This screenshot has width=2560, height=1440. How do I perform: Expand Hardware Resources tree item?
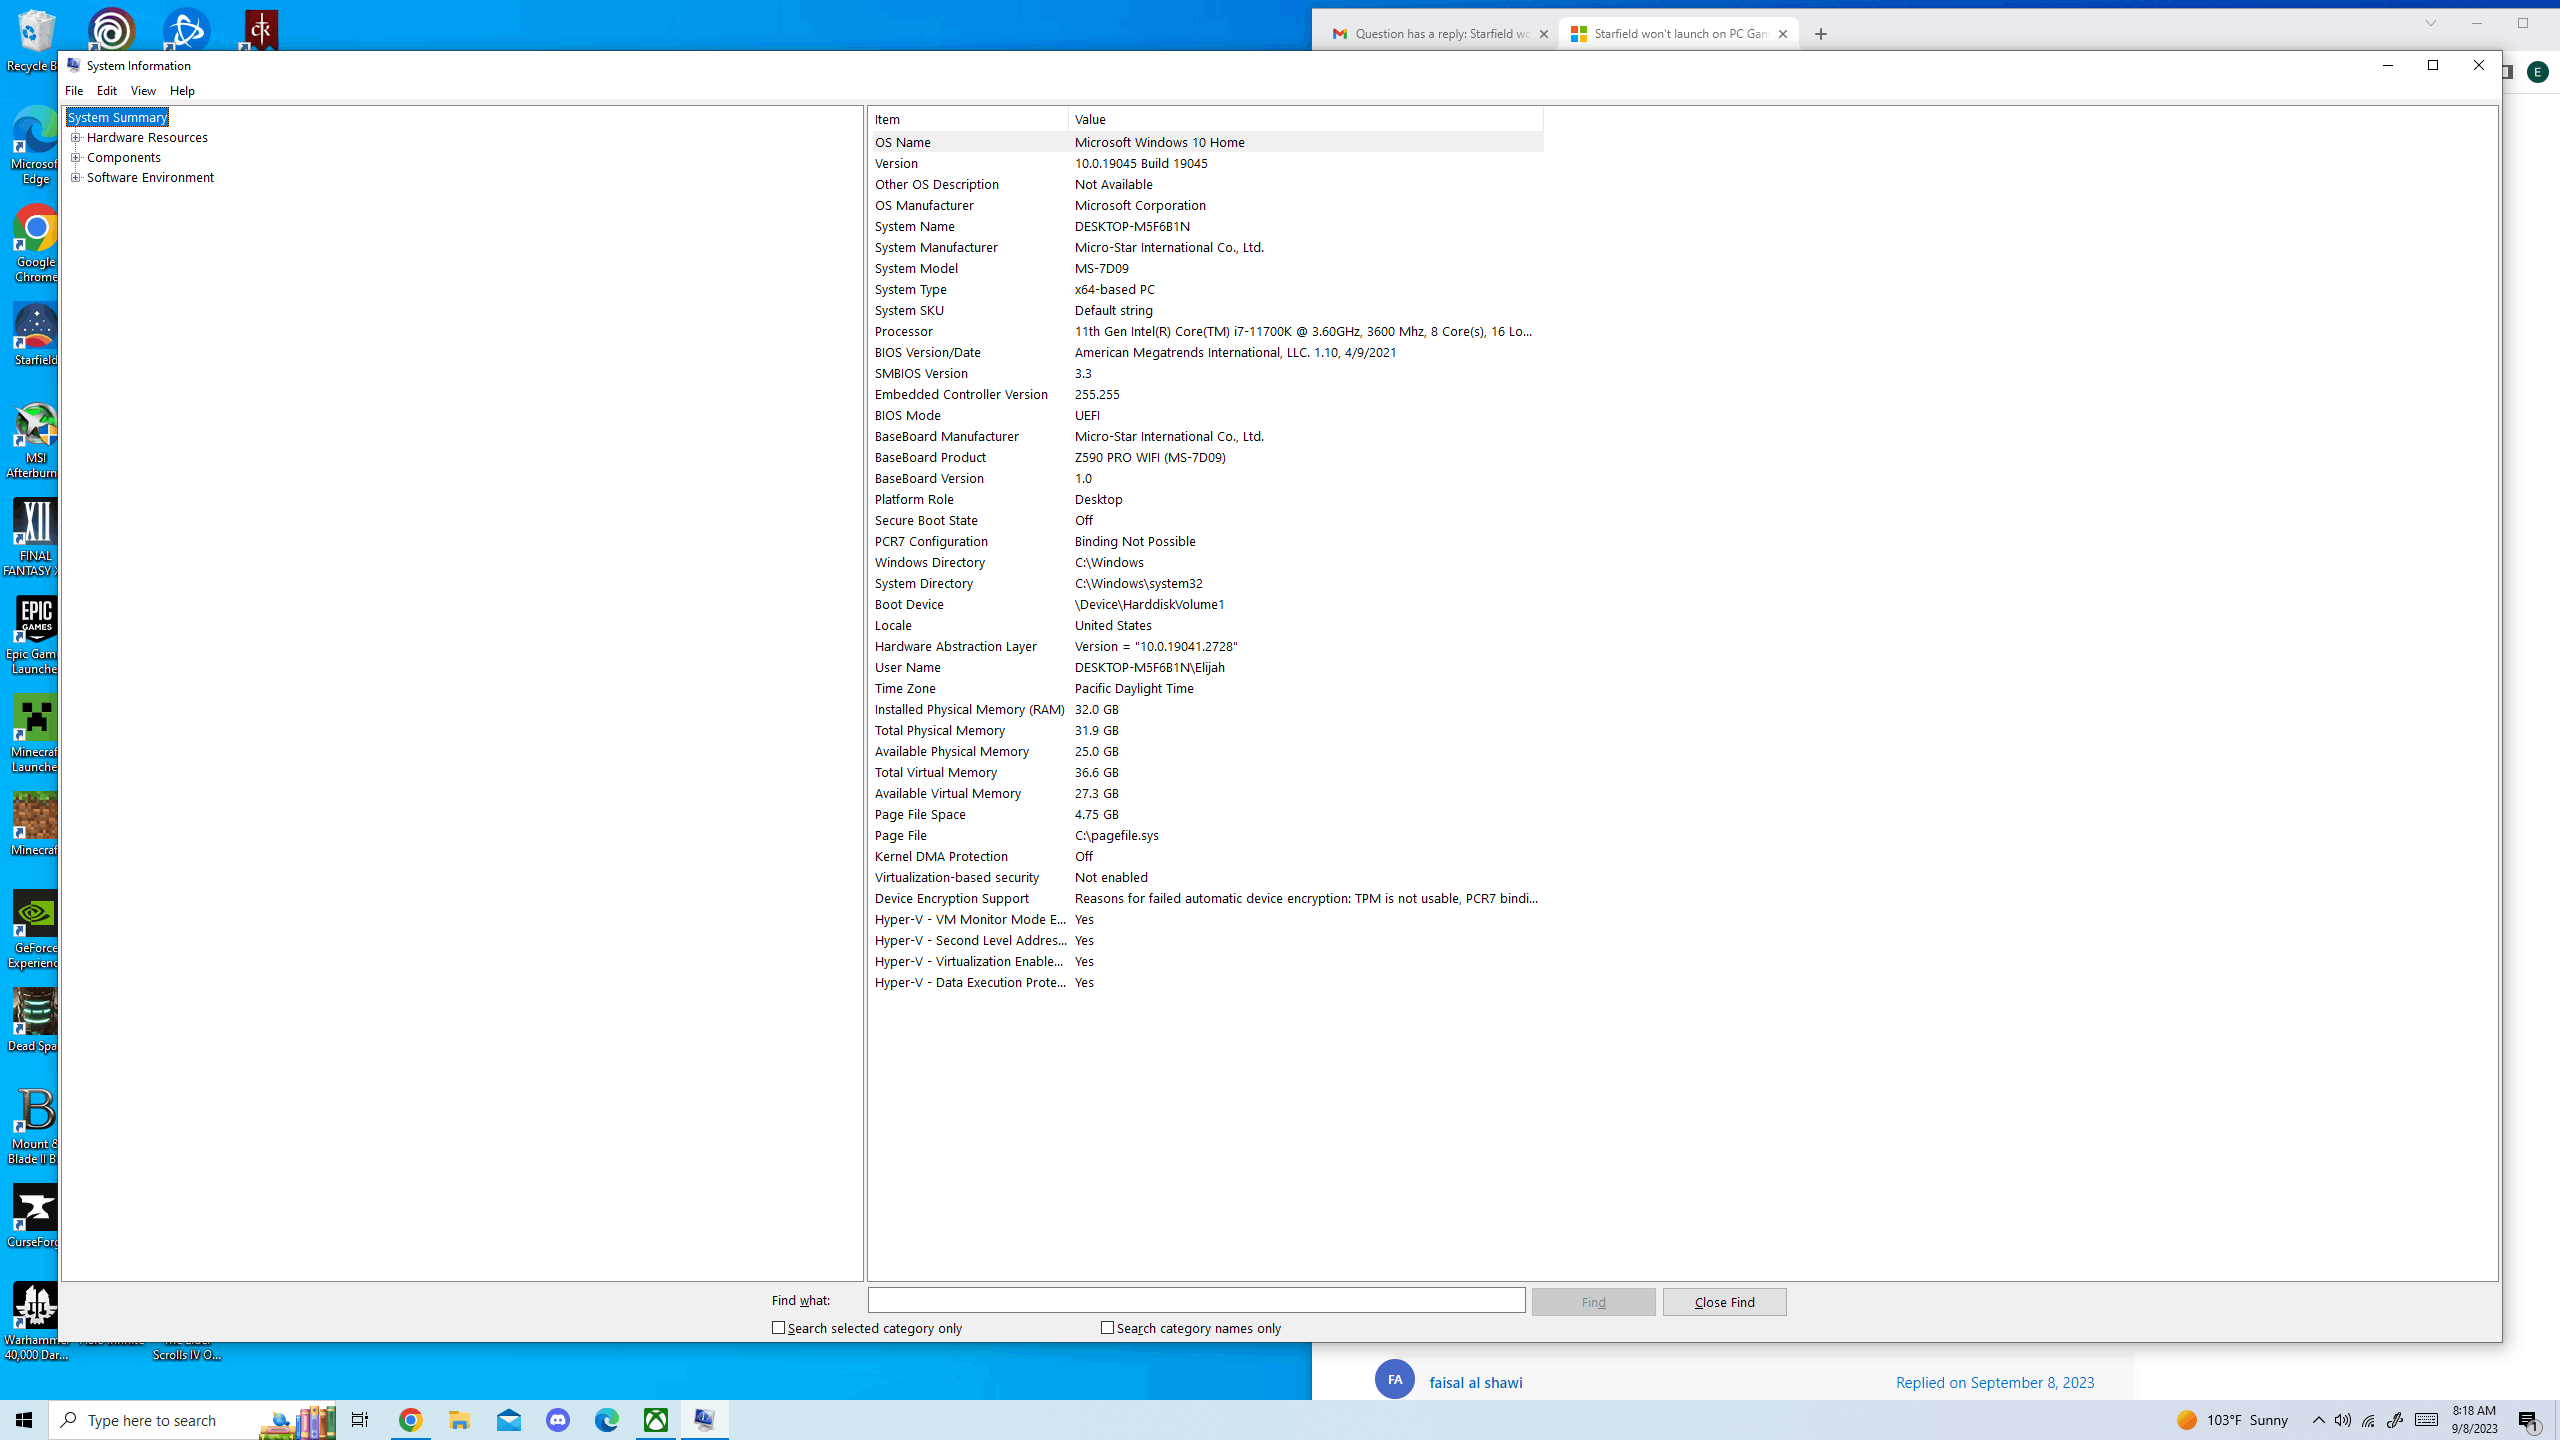pos(76,137)
